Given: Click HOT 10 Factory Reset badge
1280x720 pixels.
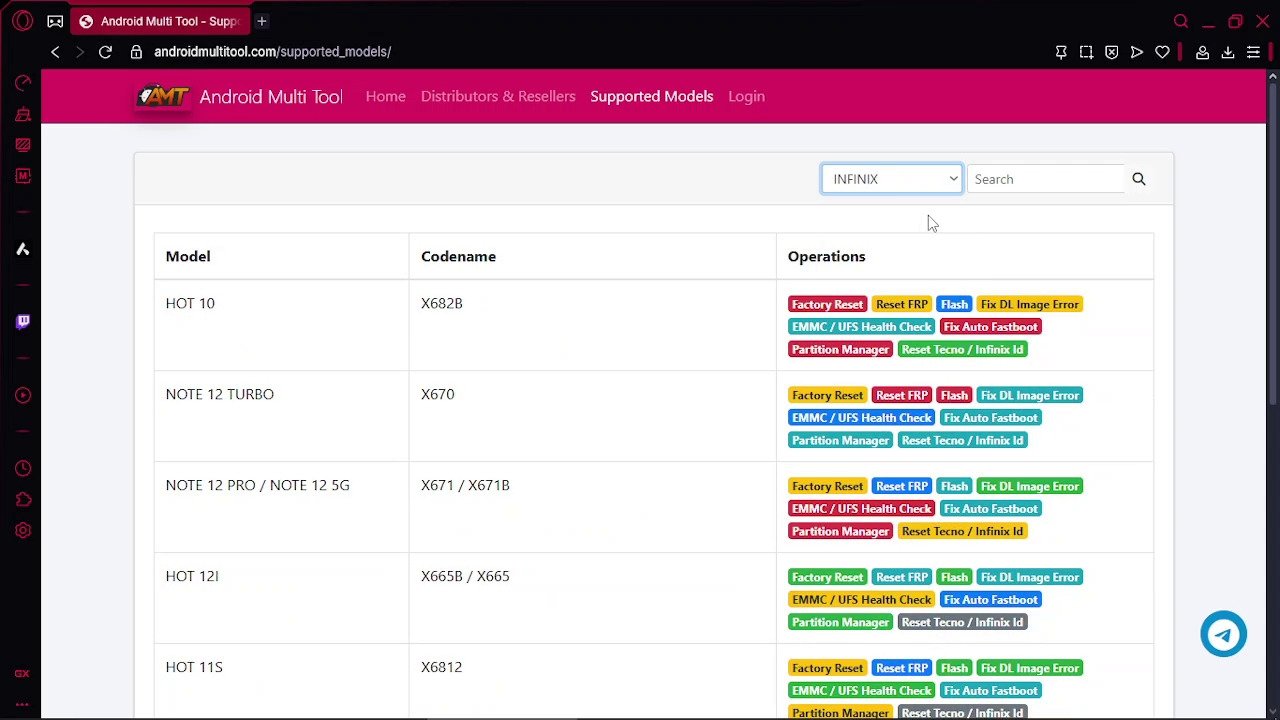Looking at the screenshot, I should click(827, 304).
